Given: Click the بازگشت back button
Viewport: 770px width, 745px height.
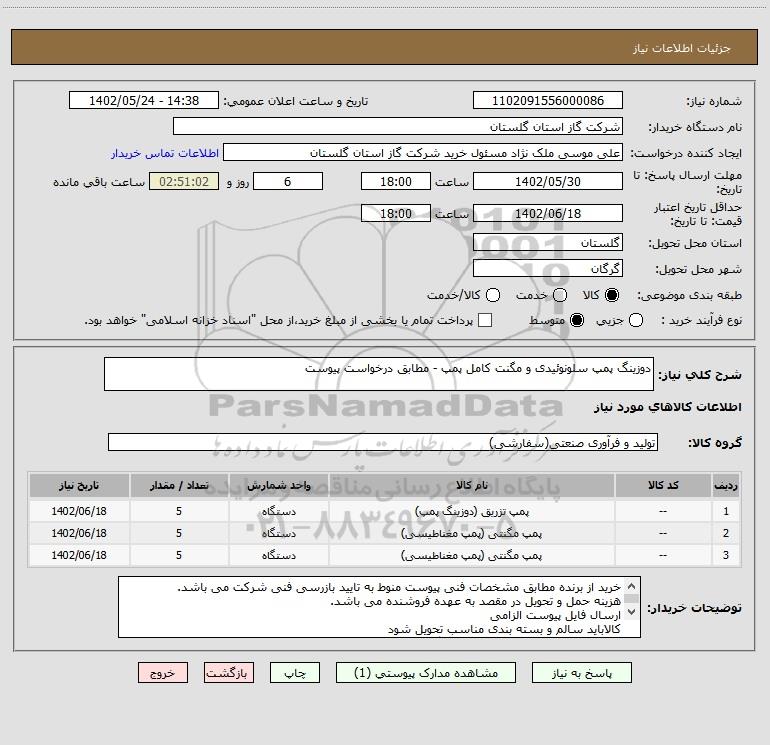Looking at the screenshot, I should click(x=229, y=673).
